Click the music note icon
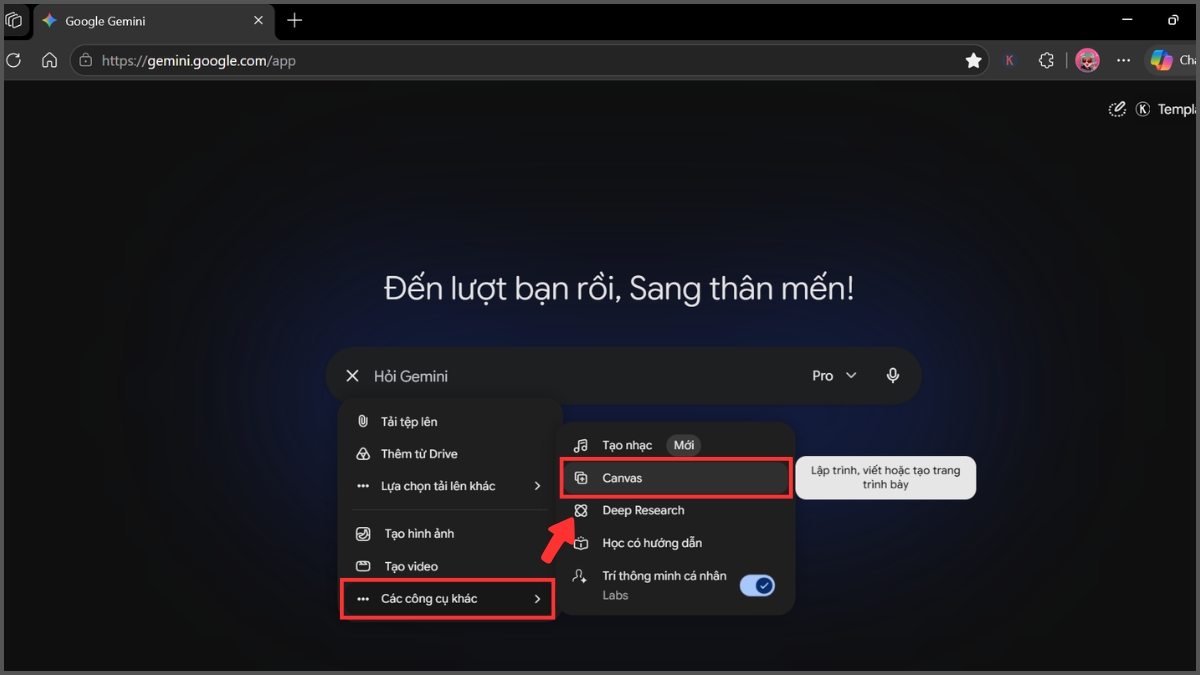The height and width of the screenshot is (675, 1200). click(581, 446)
